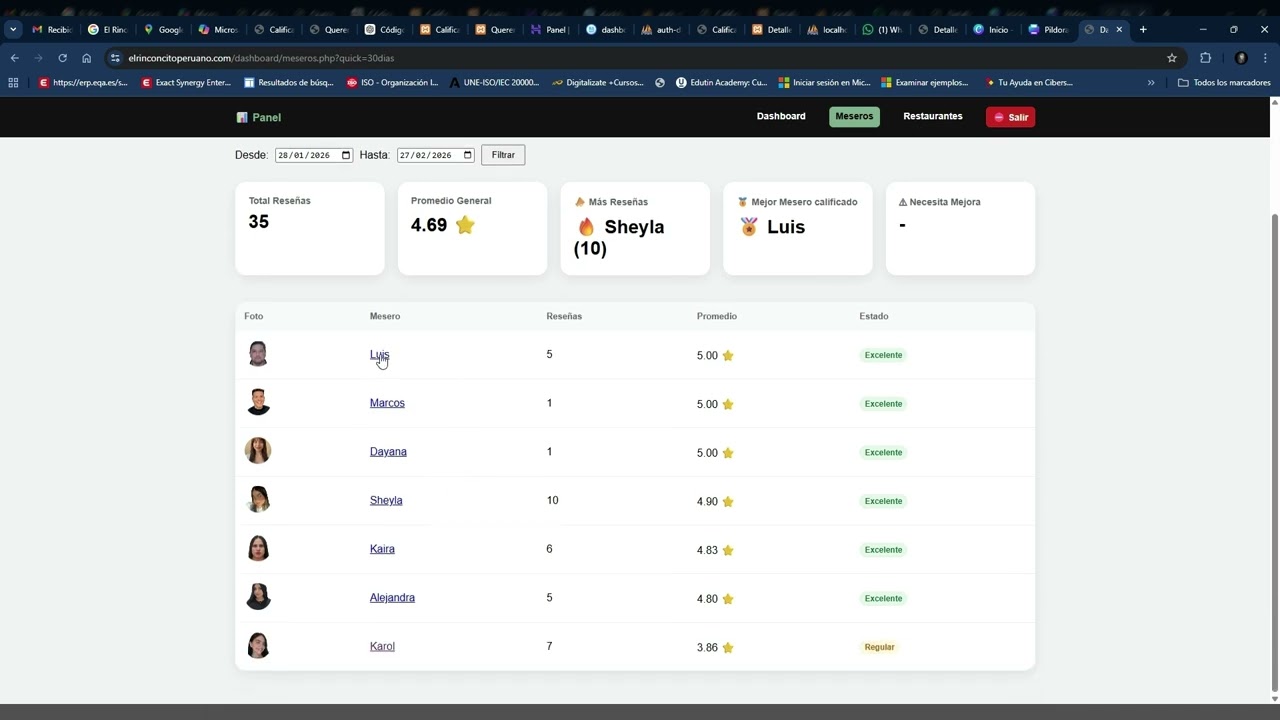Open calendar picker for Hasta date
This screenshot has width=1280, height=720.
468,155
